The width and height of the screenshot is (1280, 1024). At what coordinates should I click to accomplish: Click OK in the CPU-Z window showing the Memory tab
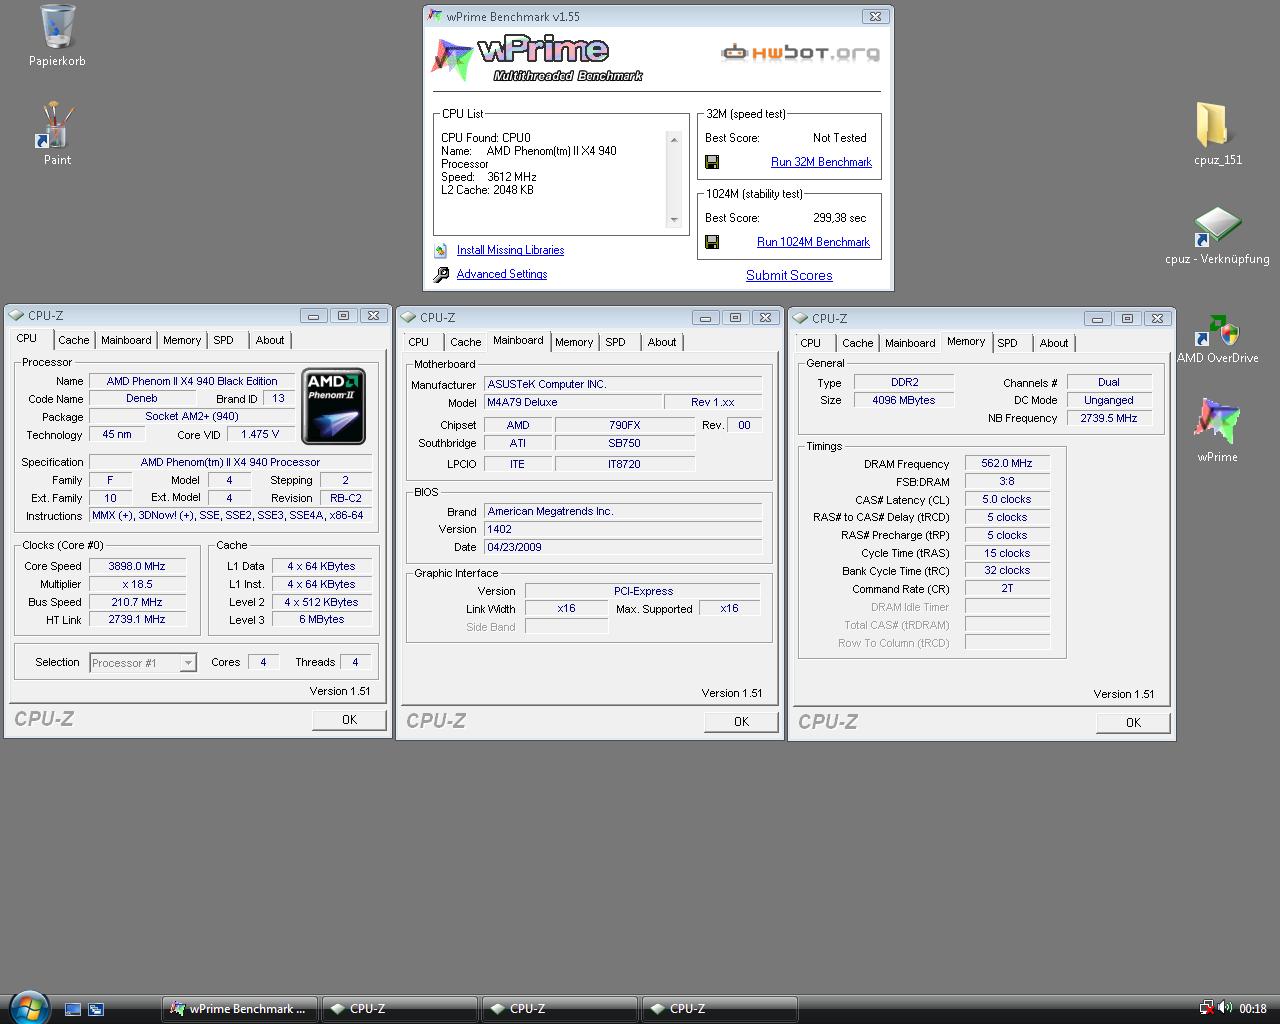1133,722
